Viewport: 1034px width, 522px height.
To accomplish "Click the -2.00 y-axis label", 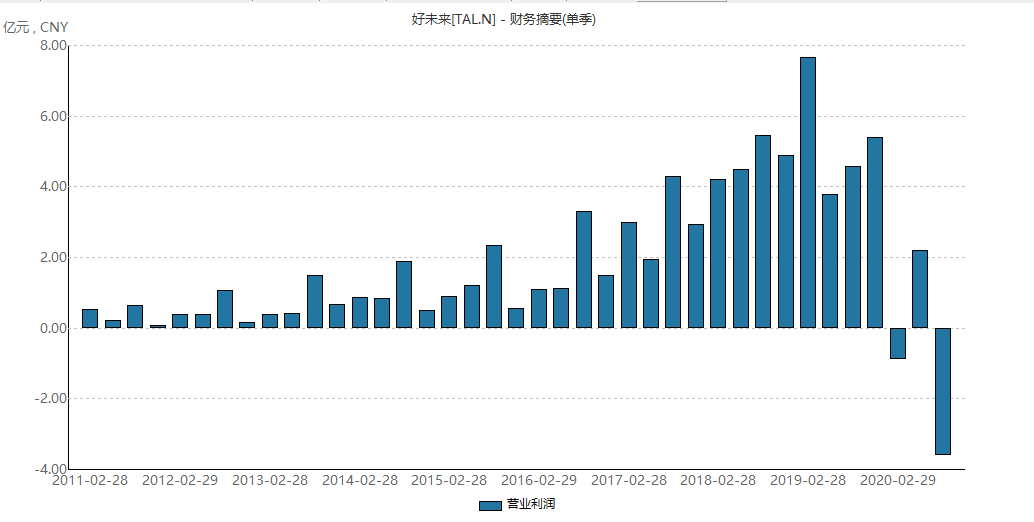I will pyautogui.click(x=52, y=398).
